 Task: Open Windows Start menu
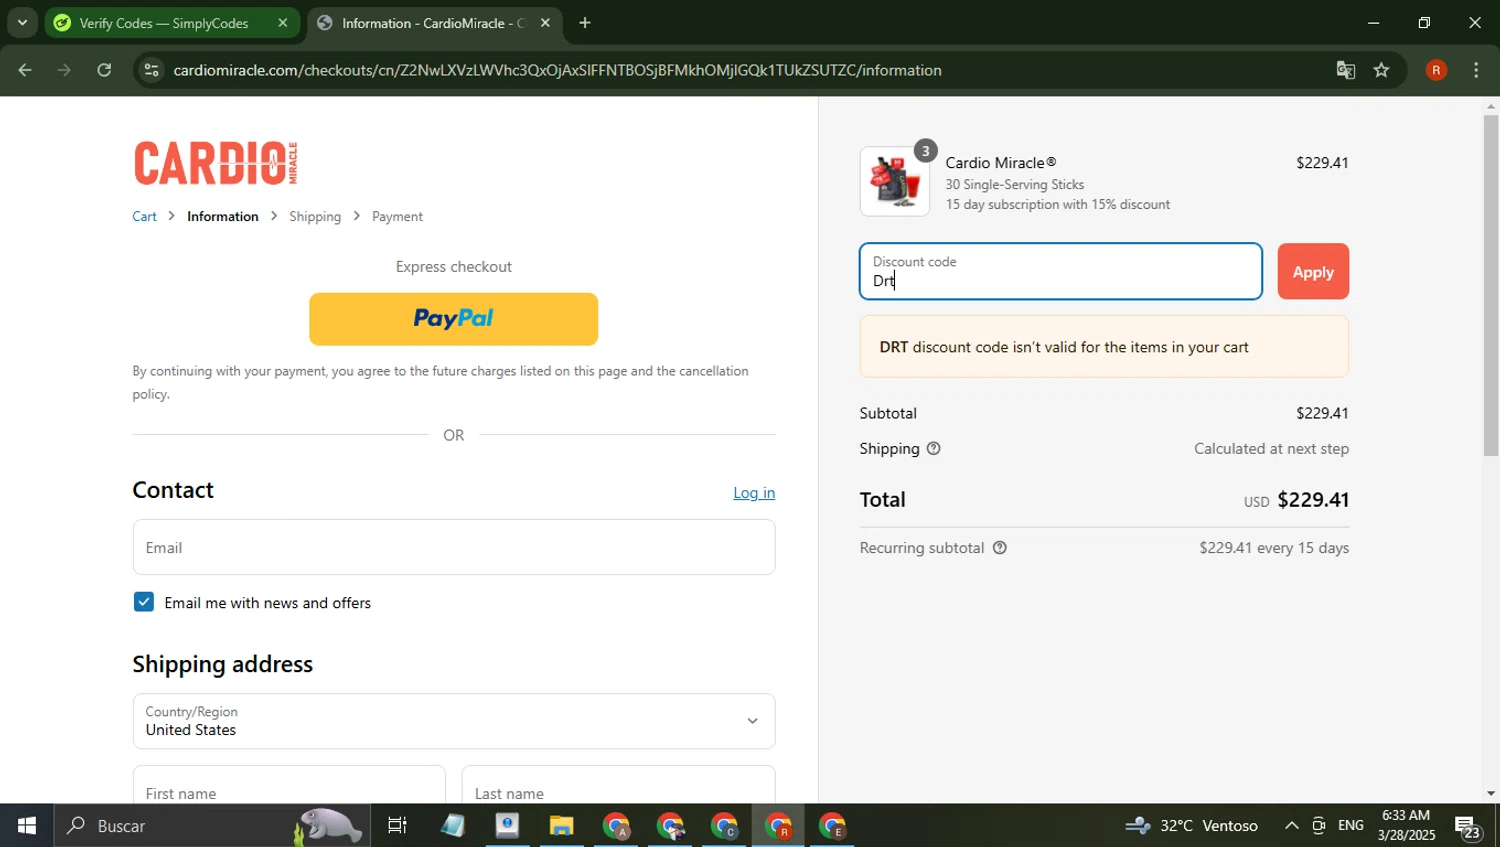[27, 826]
